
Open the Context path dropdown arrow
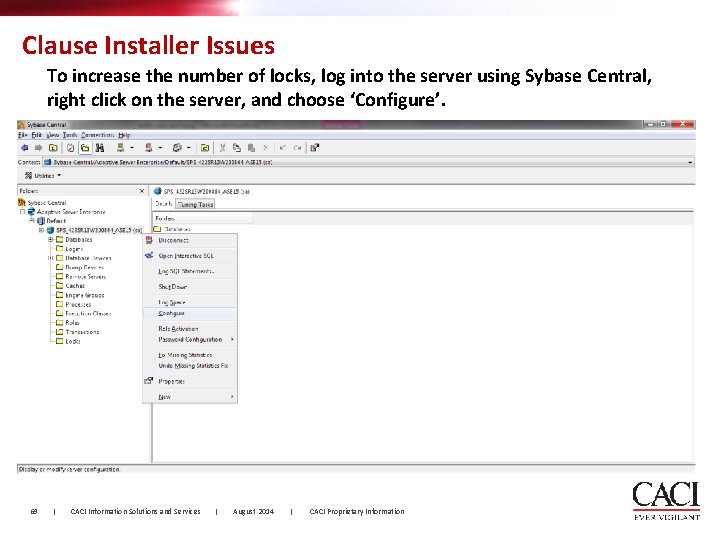[x=690, y=162]
